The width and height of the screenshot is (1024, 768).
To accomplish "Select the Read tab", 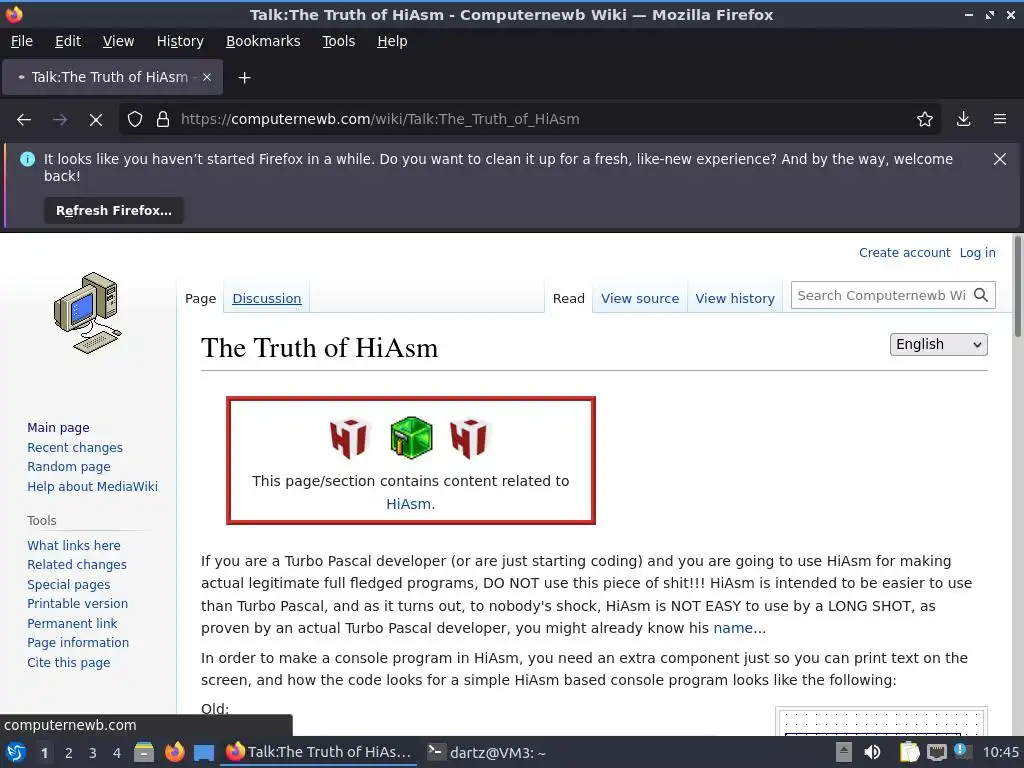I will (569, 298).
